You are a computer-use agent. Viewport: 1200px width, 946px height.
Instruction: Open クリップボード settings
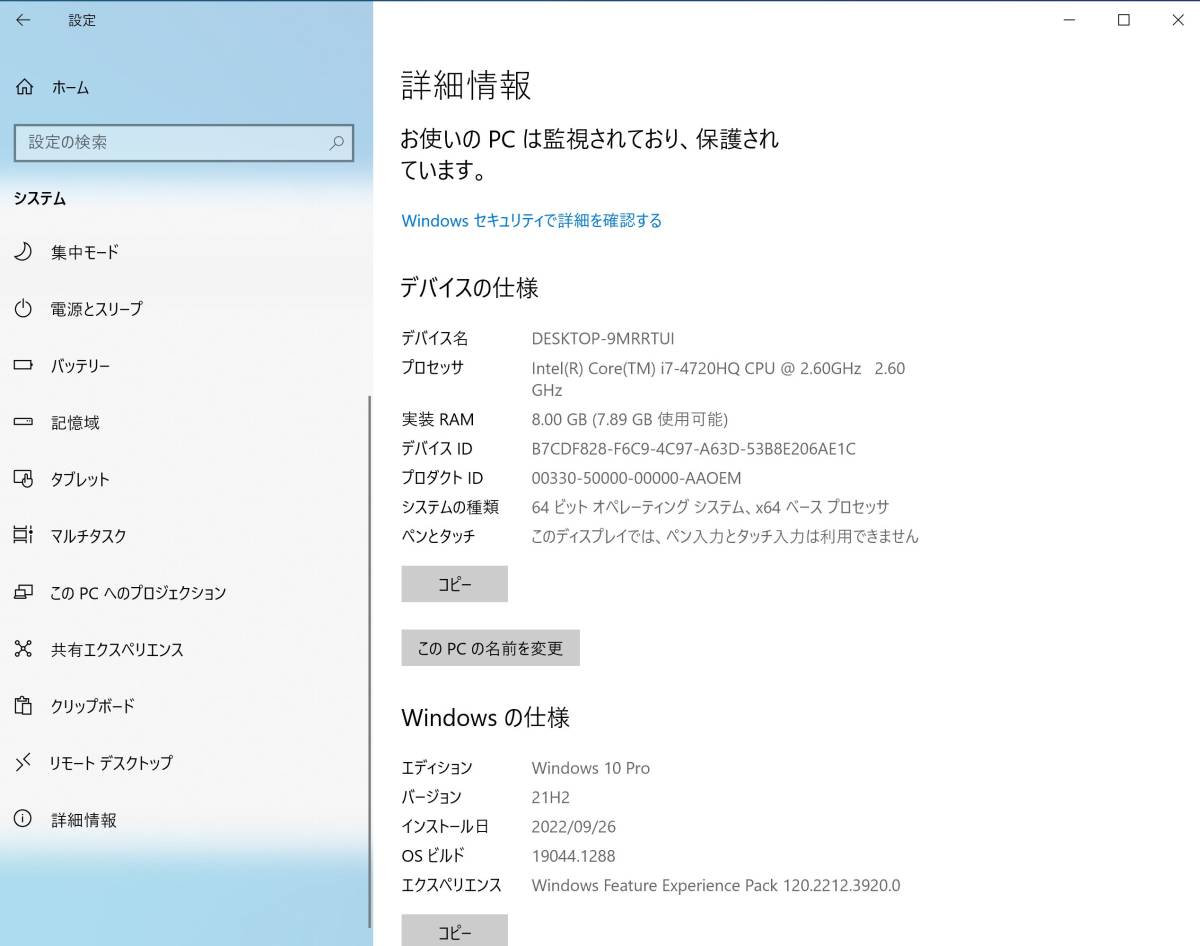pyautogui.click(x=185, y=706)
